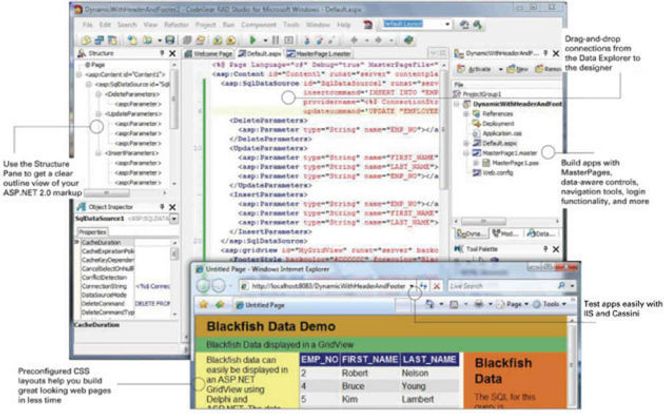Image resolution: width=664 pixels, height=416 pixels.
Task: Select the CacheDuration property row
Action: tap(126, 243)
